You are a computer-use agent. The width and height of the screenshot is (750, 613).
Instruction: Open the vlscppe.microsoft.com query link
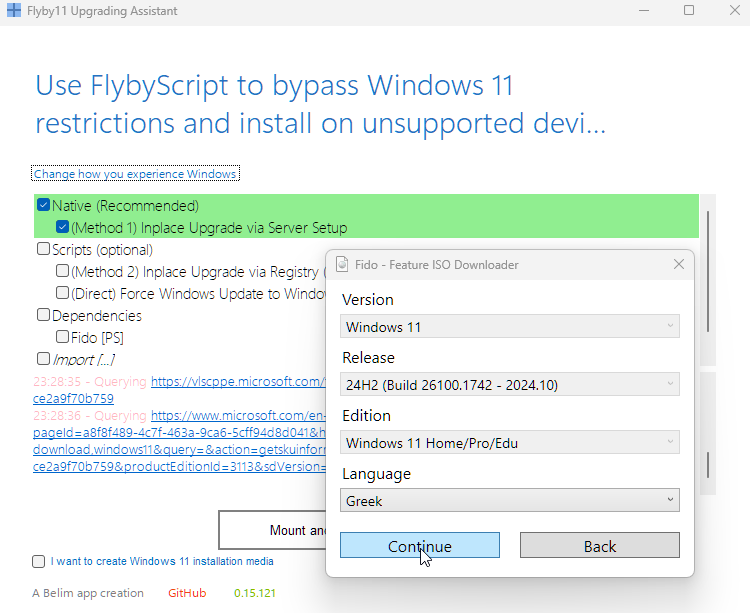(238, 382)
